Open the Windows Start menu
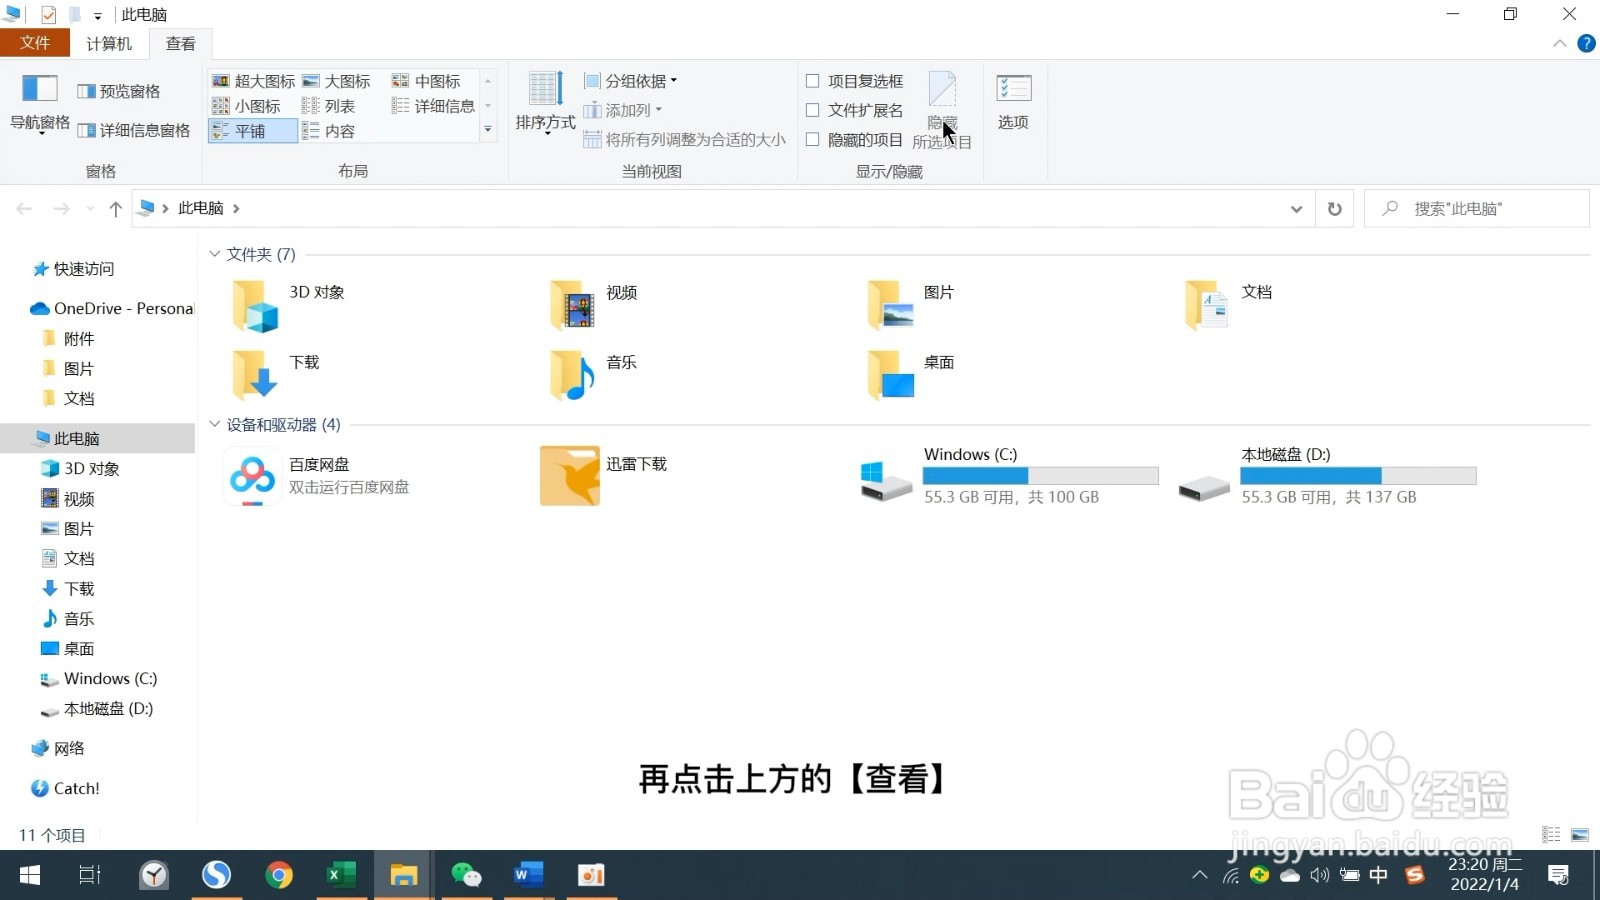Screen dimensions: 1600x900 pos(30,875)
